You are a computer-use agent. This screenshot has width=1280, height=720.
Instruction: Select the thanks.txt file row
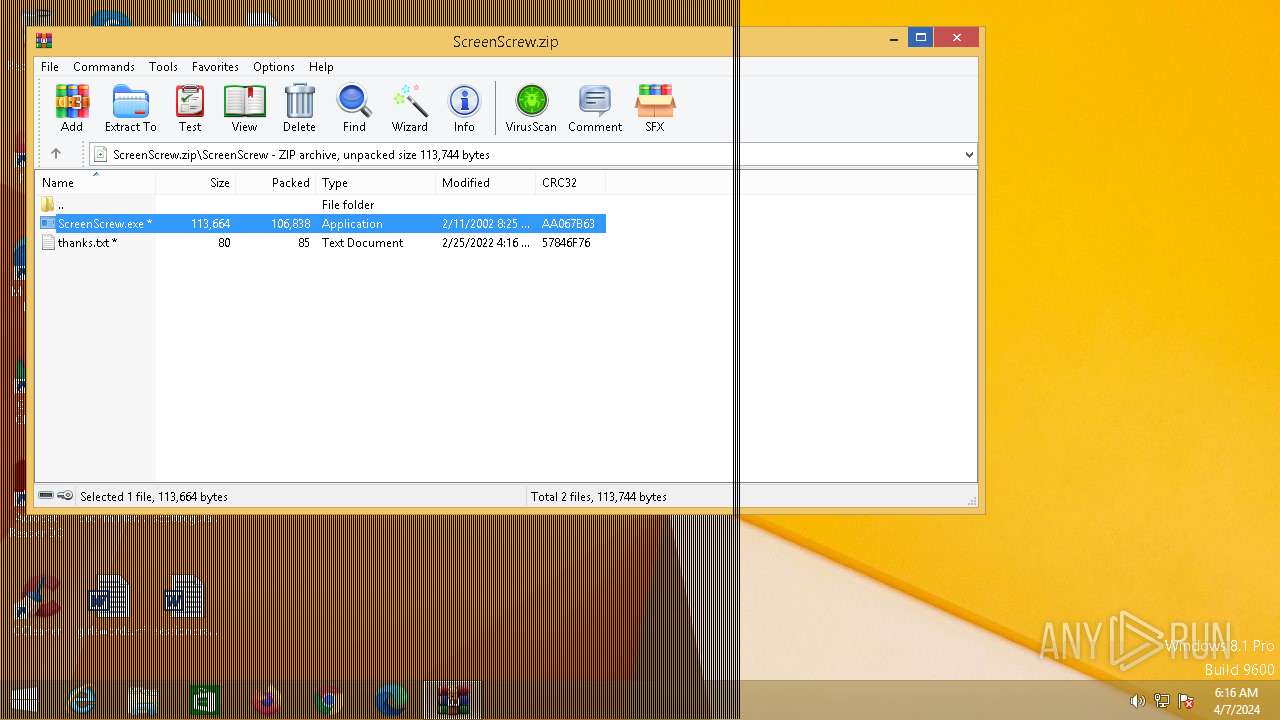point(321,243)
